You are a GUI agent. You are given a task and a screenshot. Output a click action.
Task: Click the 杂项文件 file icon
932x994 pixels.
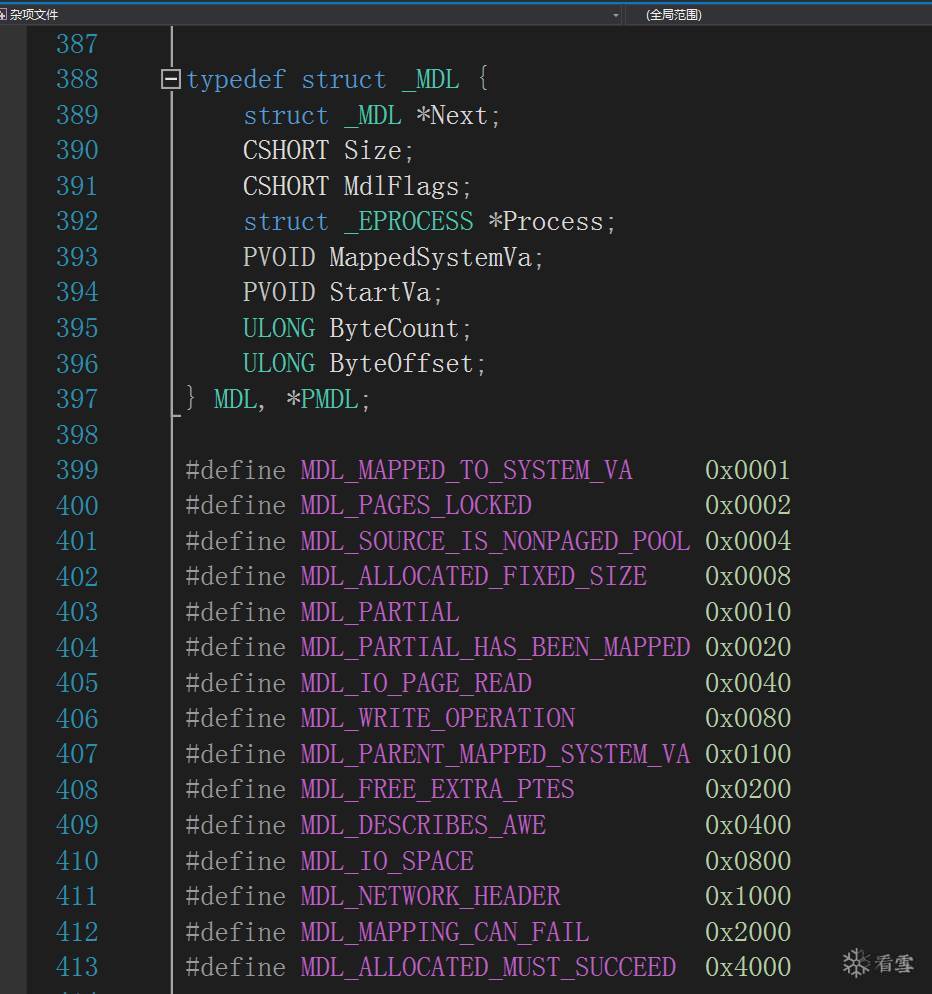pyautogui.click(x=3, y=15)
